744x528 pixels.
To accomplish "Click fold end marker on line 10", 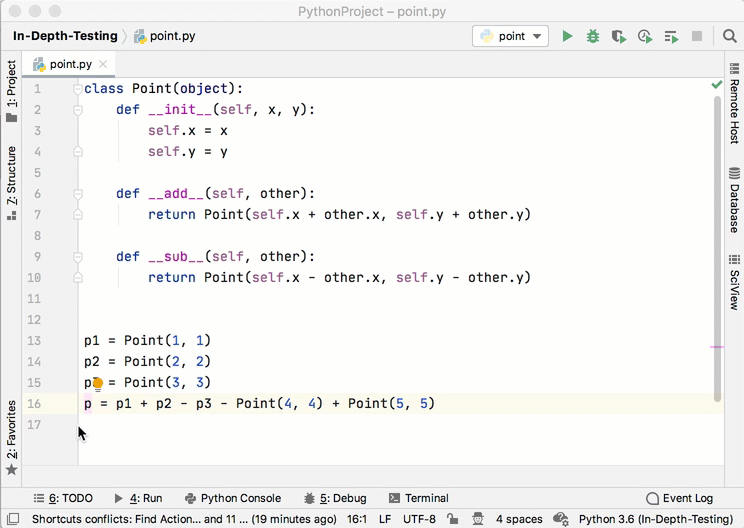I will click(78, 278).
